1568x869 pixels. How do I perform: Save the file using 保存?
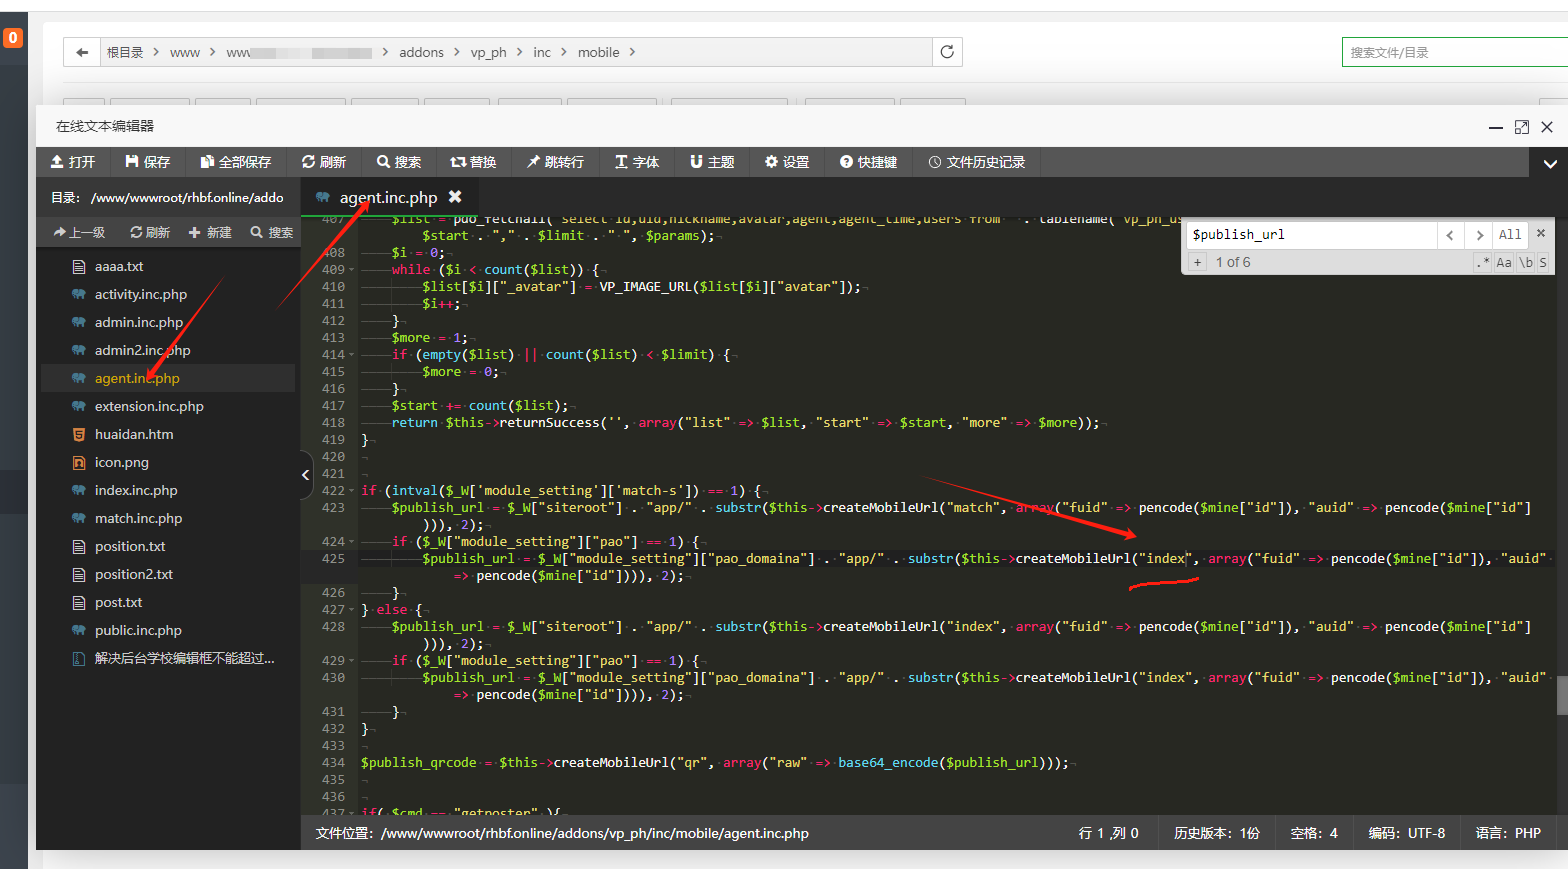pos(147,162)
